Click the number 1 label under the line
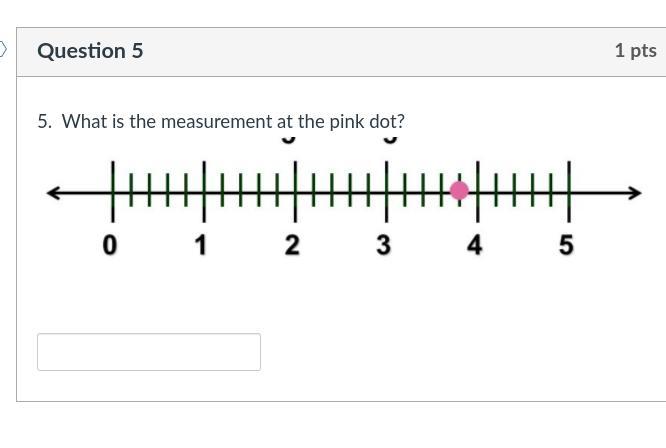 coord(202,245)
